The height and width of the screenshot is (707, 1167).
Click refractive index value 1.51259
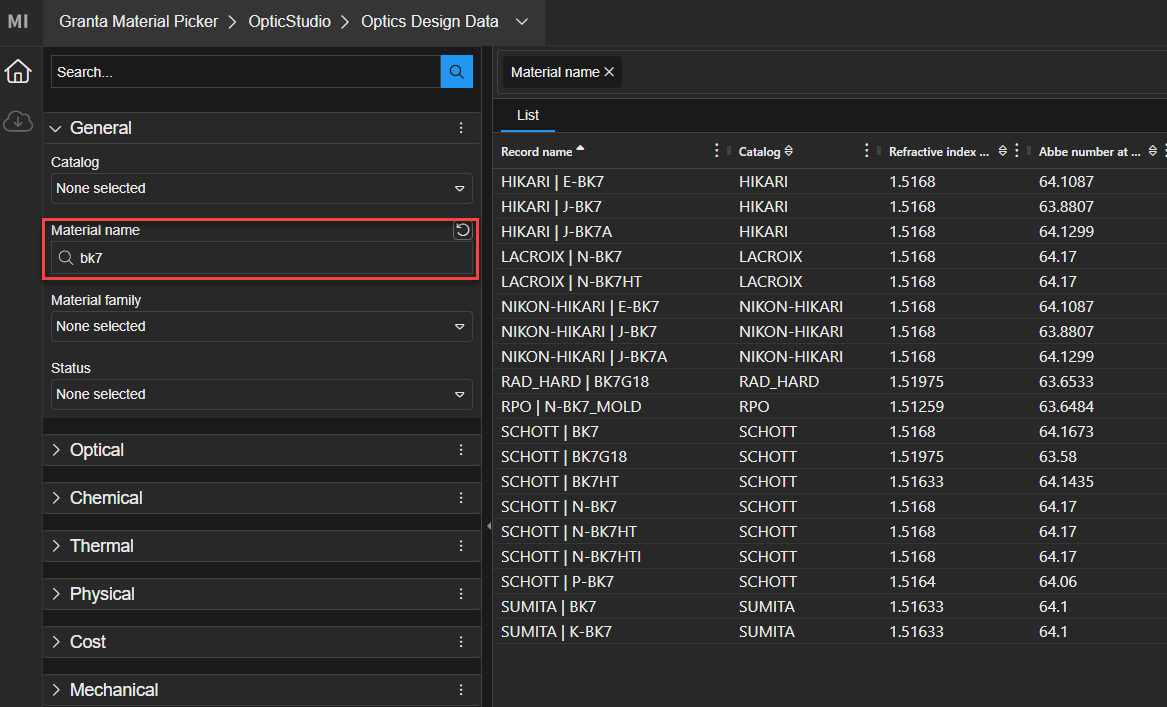916,406
